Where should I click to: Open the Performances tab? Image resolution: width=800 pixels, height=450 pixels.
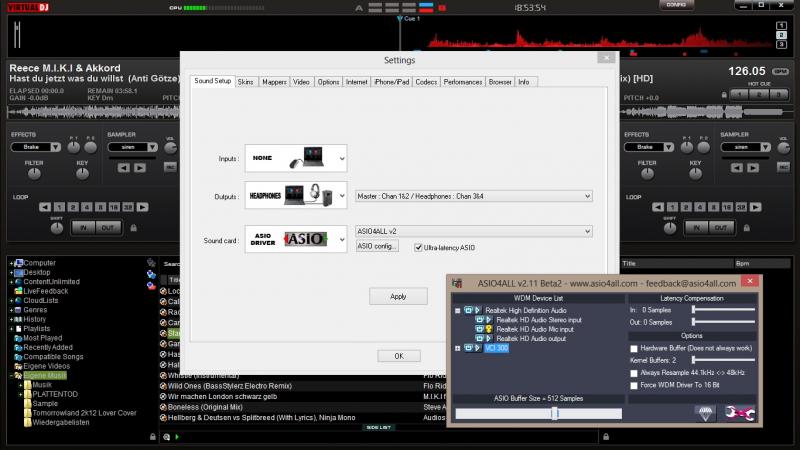(463, 81)
